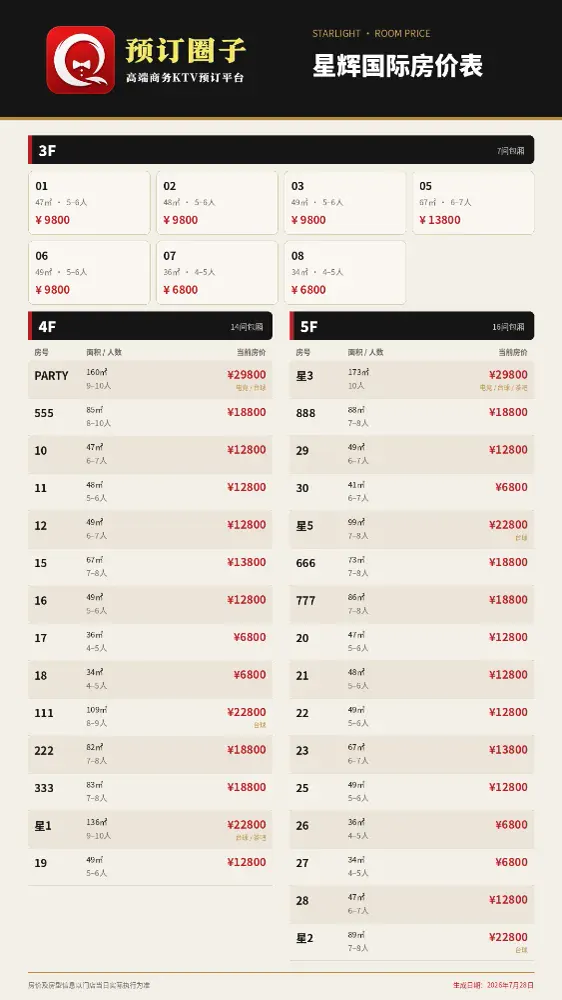Choose room 08 card on 3F
The height and width of the screenshot is (1000, 562).
click(345, 272)
